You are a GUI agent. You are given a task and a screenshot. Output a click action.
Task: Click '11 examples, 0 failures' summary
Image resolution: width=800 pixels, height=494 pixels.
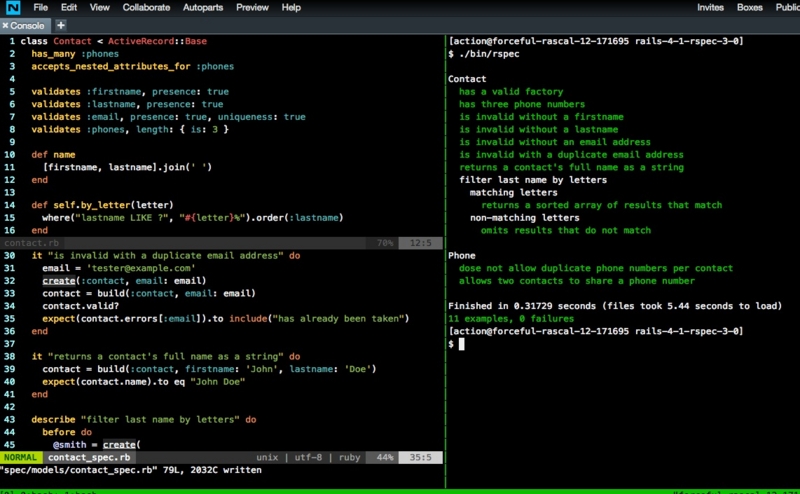point(511,319)
